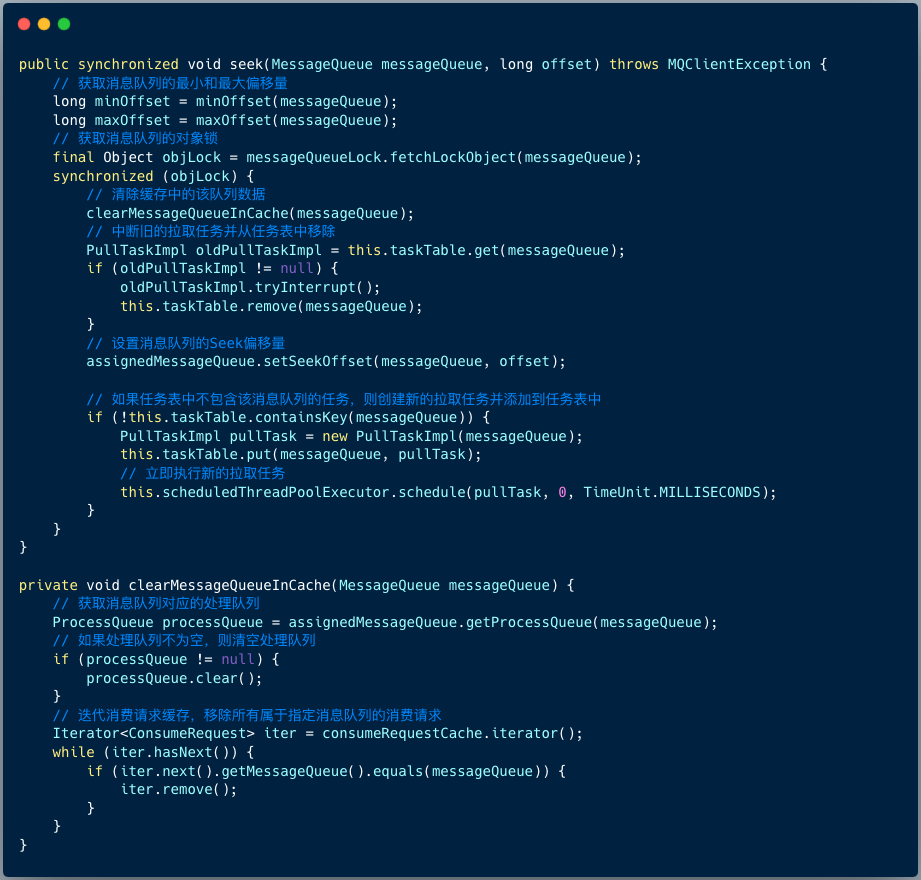The height and width of the screenshot is (880, 921).
Task: Click the green maximize dot
Action: 64,24
